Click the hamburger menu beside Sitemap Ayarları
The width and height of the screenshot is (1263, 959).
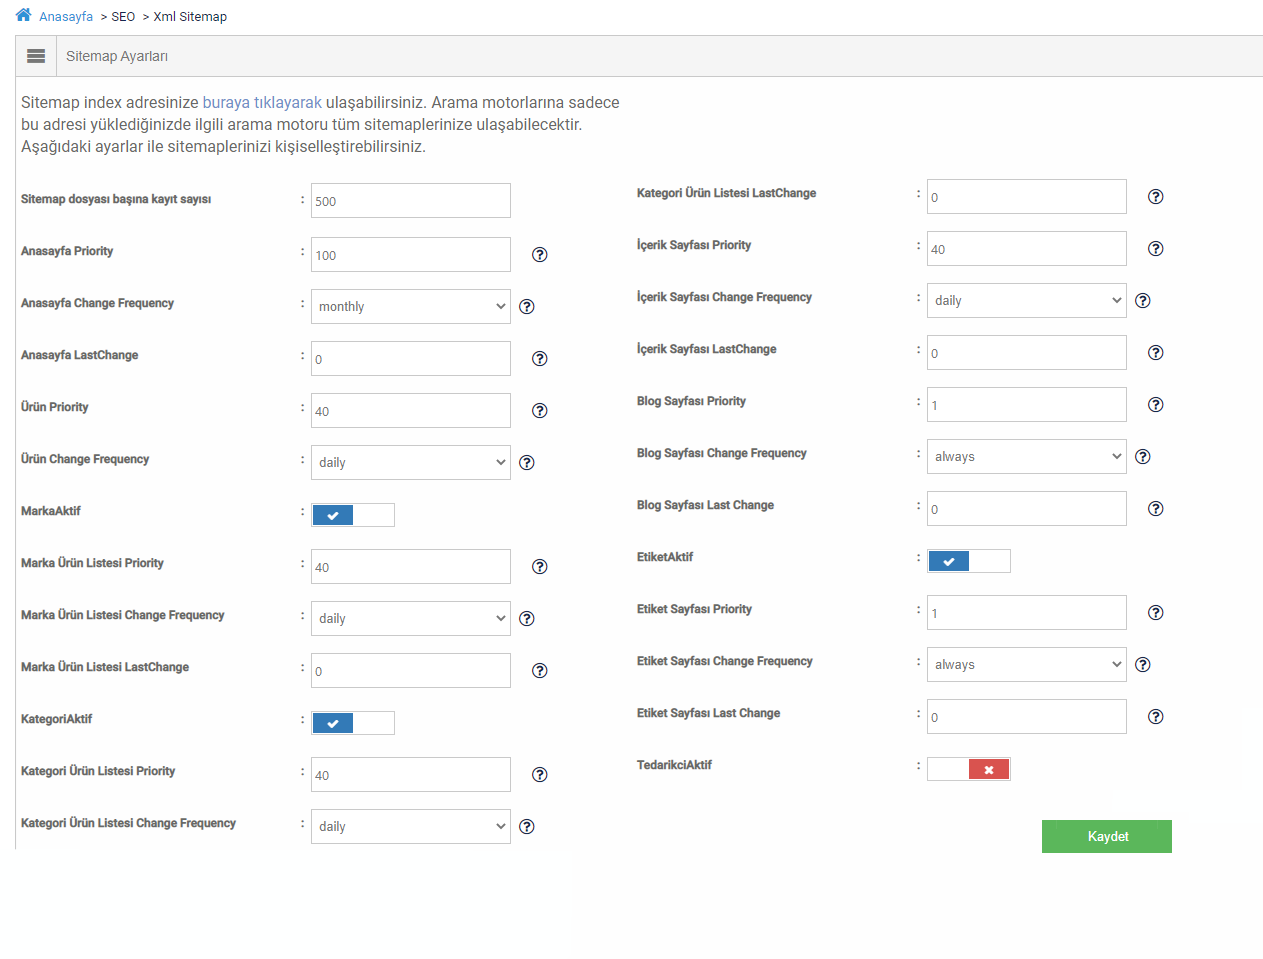tap(35, 55)
